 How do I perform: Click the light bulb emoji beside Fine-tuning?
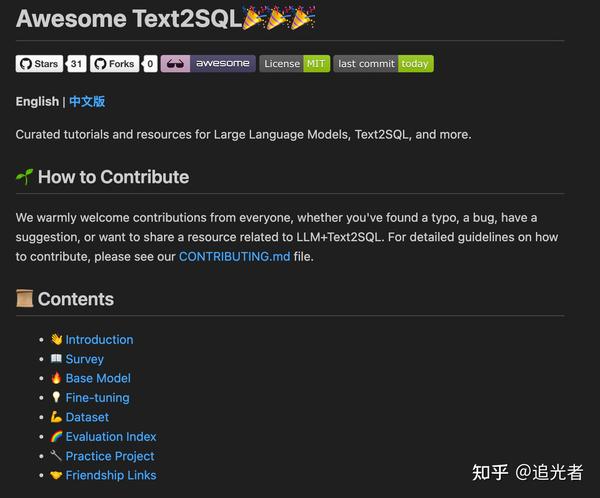pos(56,397)
